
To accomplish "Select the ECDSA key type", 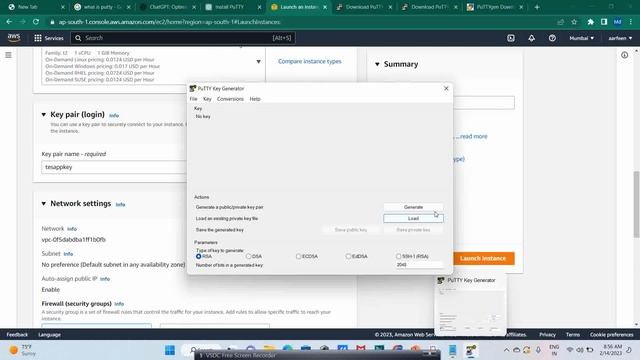I will click(x=298, y=256).
